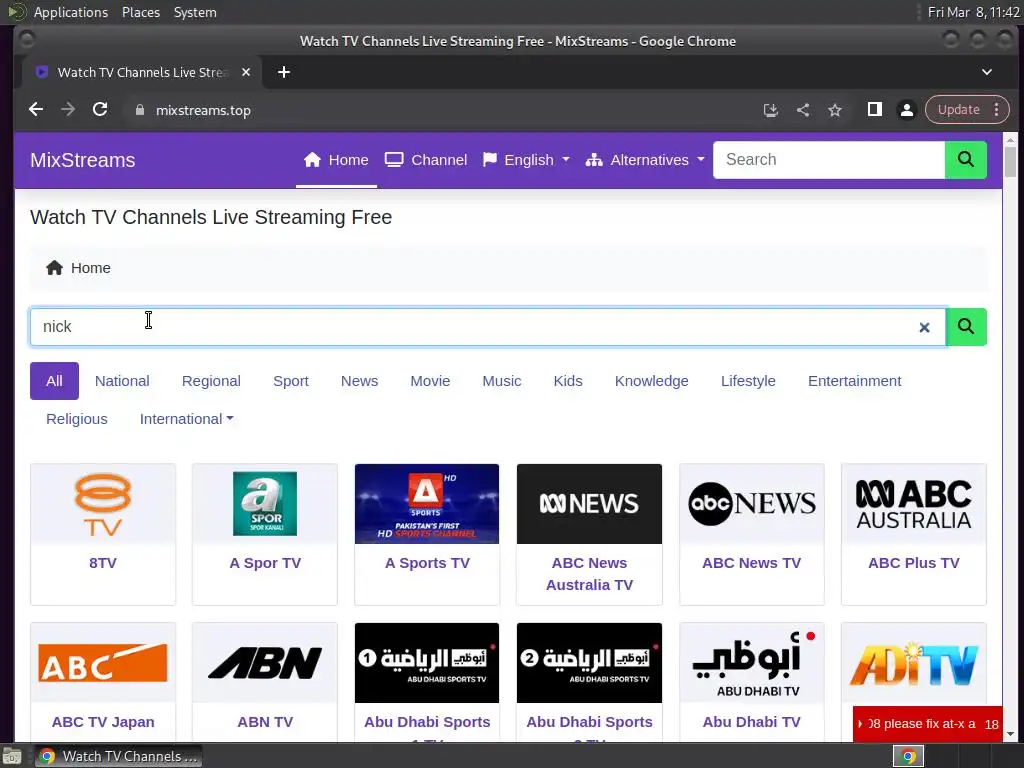1024x768 pixels.
Task: Click the install app icon in address bar
Action: click(771, 110)
